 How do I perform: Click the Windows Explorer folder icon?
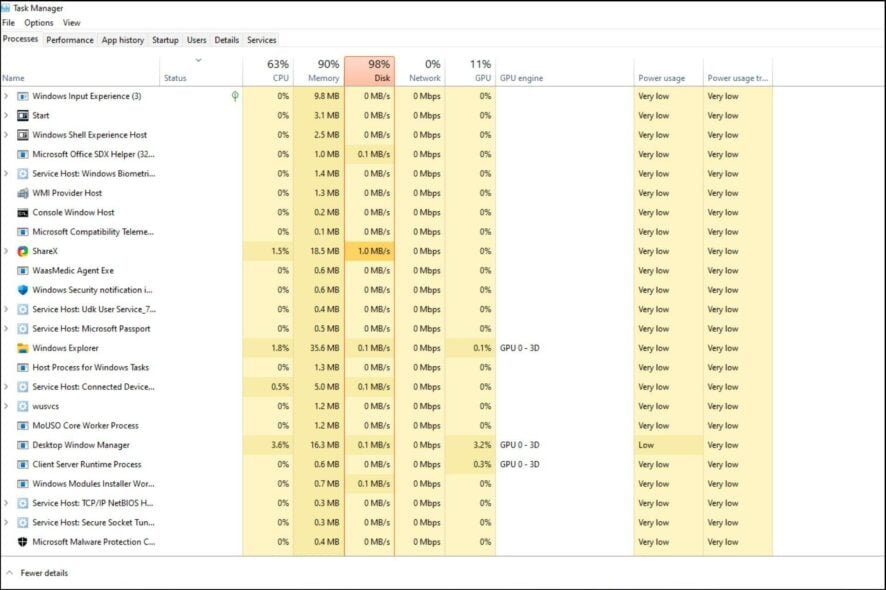(23, 348)
